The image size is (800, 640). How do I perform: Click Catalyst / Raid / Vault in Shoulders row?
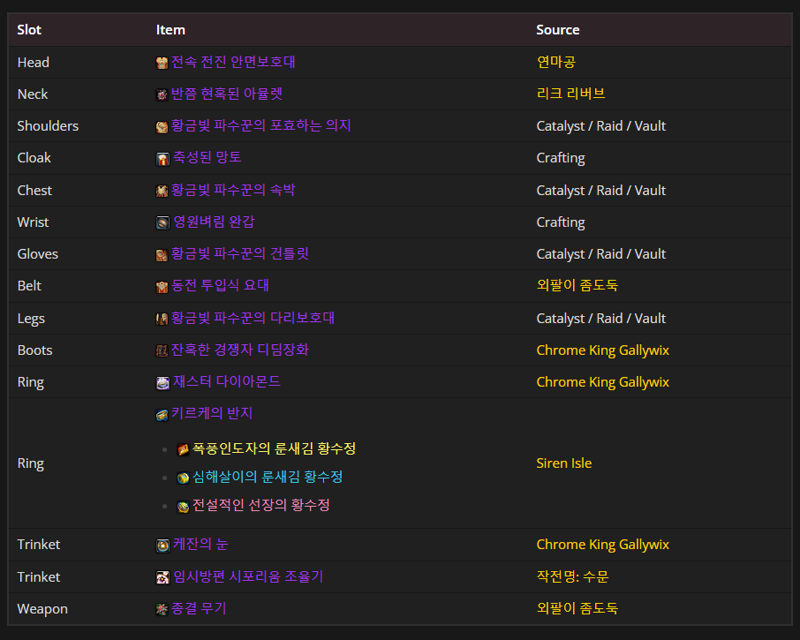(601, 126)
